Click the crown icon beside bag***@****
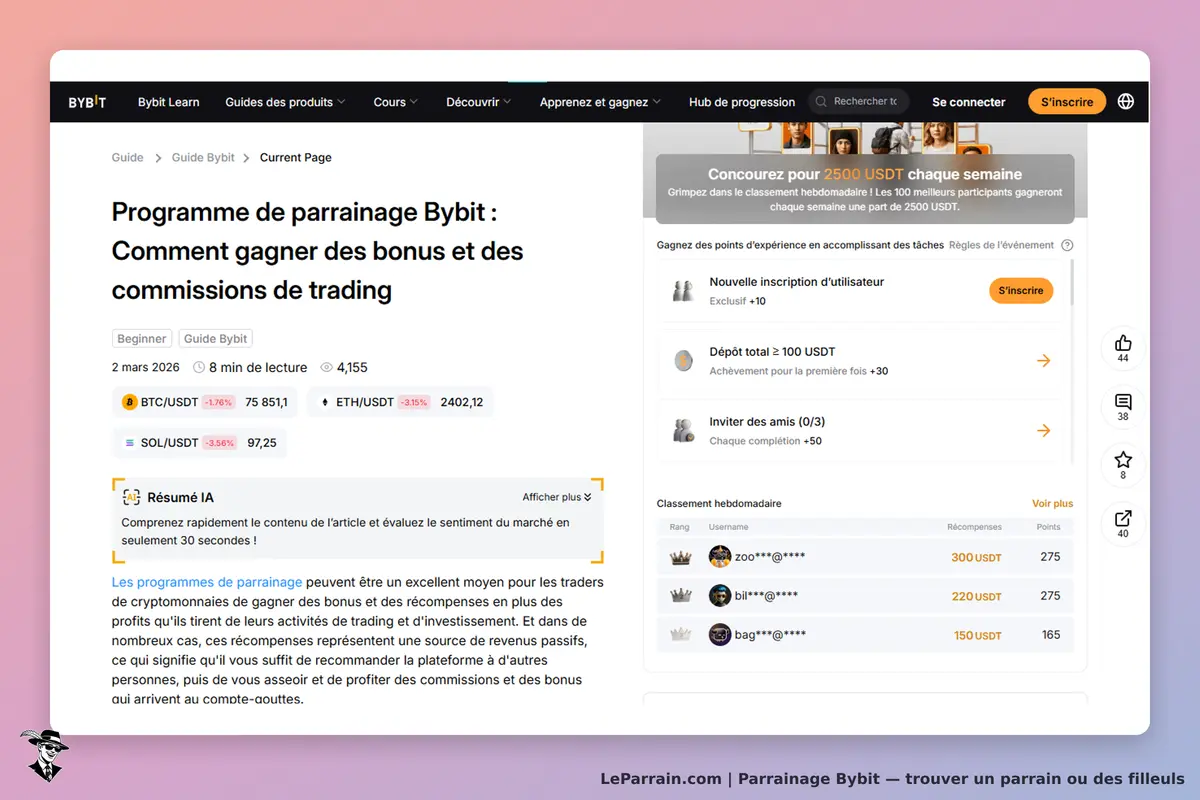The height and width of the screenshot is (800, 1200). [681, 634]
